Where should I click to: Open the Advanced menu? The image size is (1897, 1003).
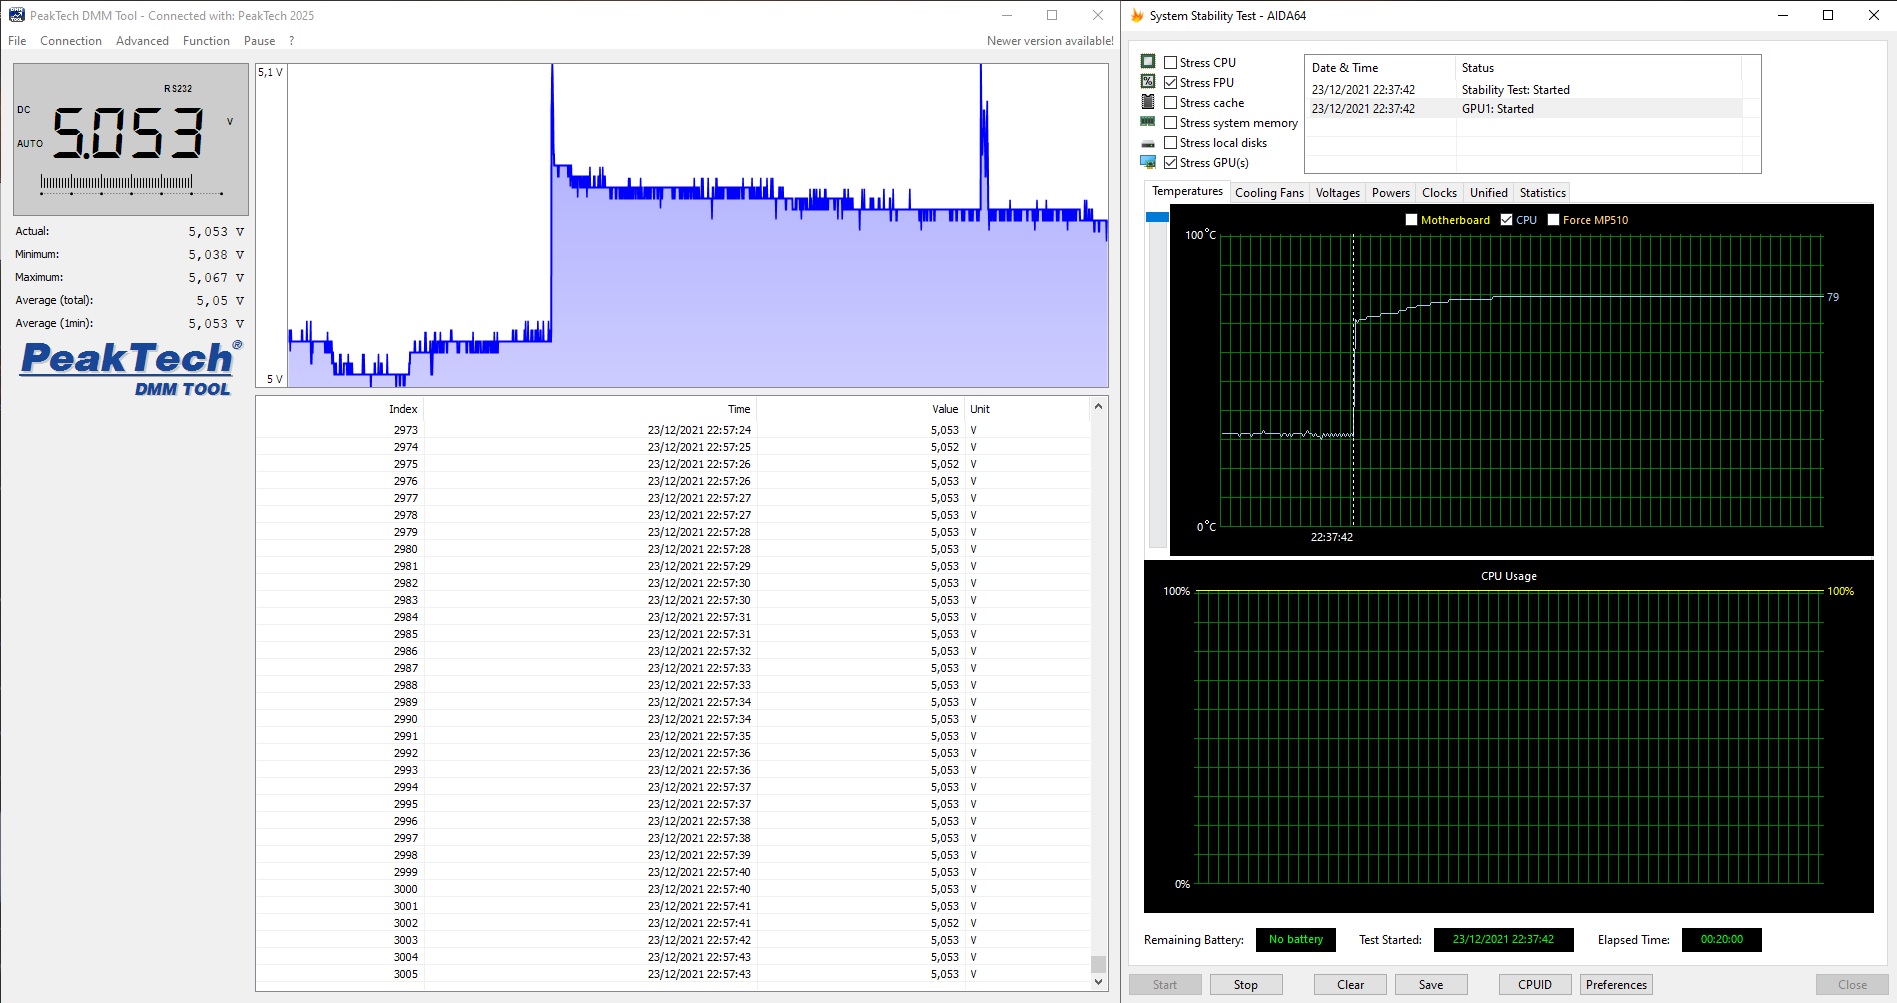tap(142, 41)
